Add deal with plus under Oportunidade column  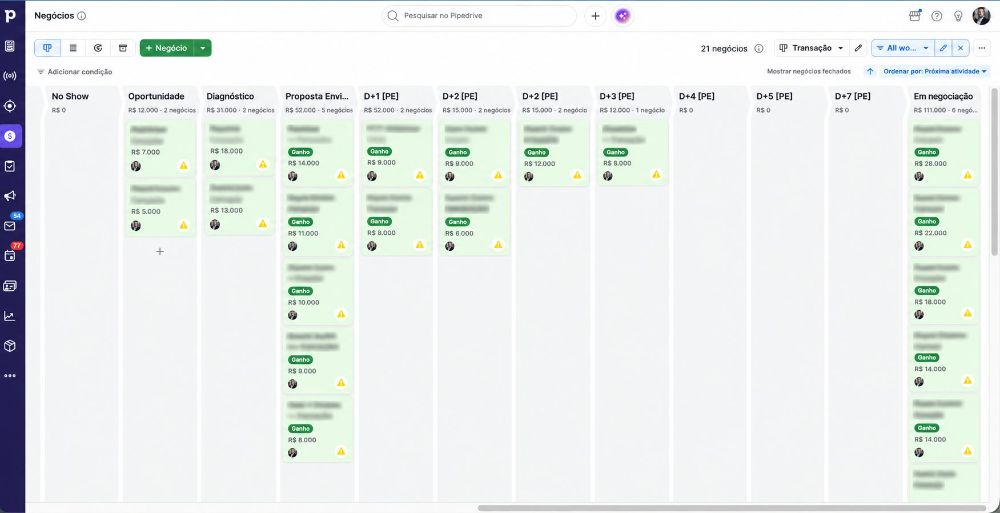click(160, 251)
